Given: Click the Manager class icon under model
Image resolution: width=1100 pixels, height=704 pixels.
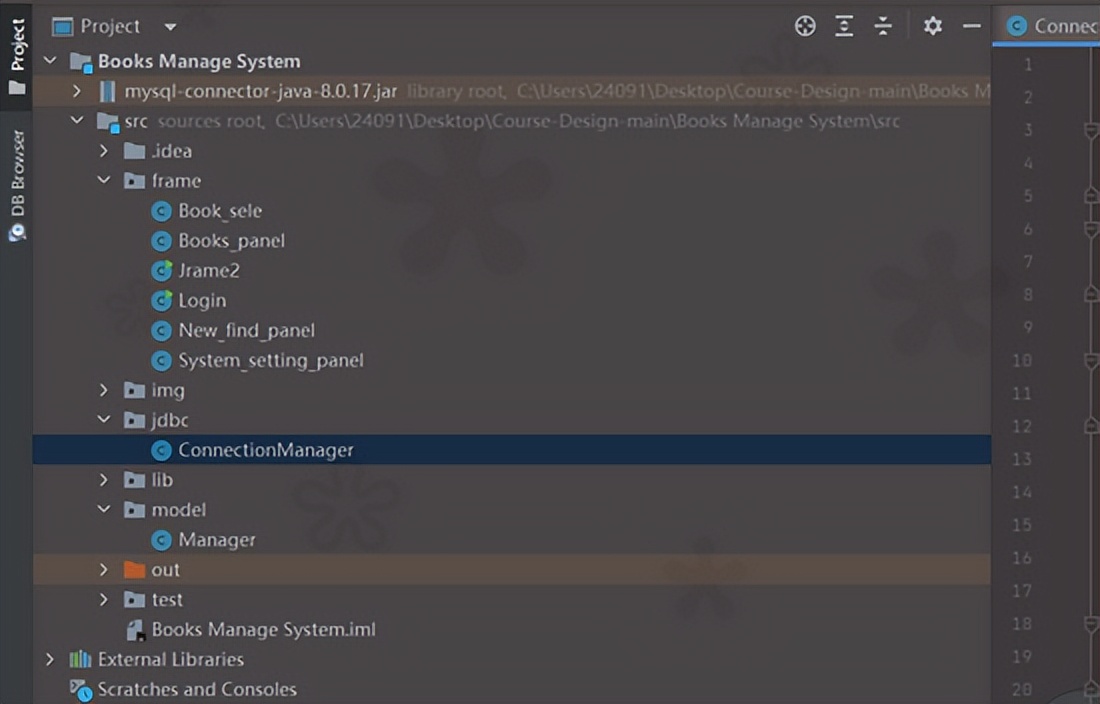Looking at the screenshot, I should tap(162, 540).
